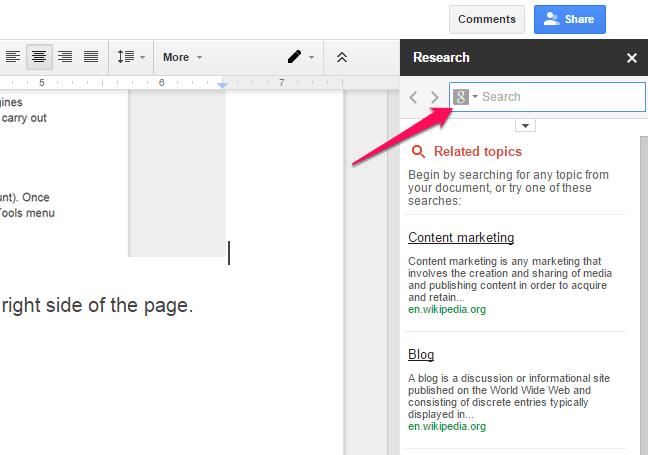
Task: Click the left align icon
Action: coord(13,57)
